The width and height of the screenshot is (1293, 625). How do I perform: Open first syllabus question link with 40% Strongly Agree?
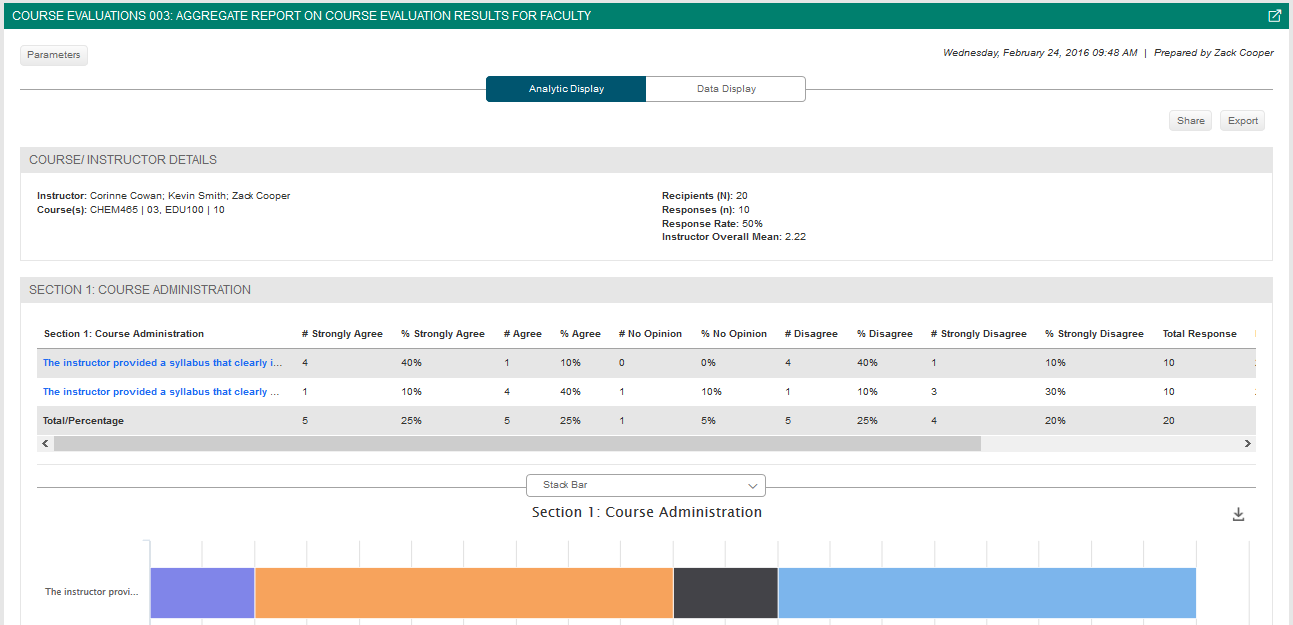tap(163, 363)
